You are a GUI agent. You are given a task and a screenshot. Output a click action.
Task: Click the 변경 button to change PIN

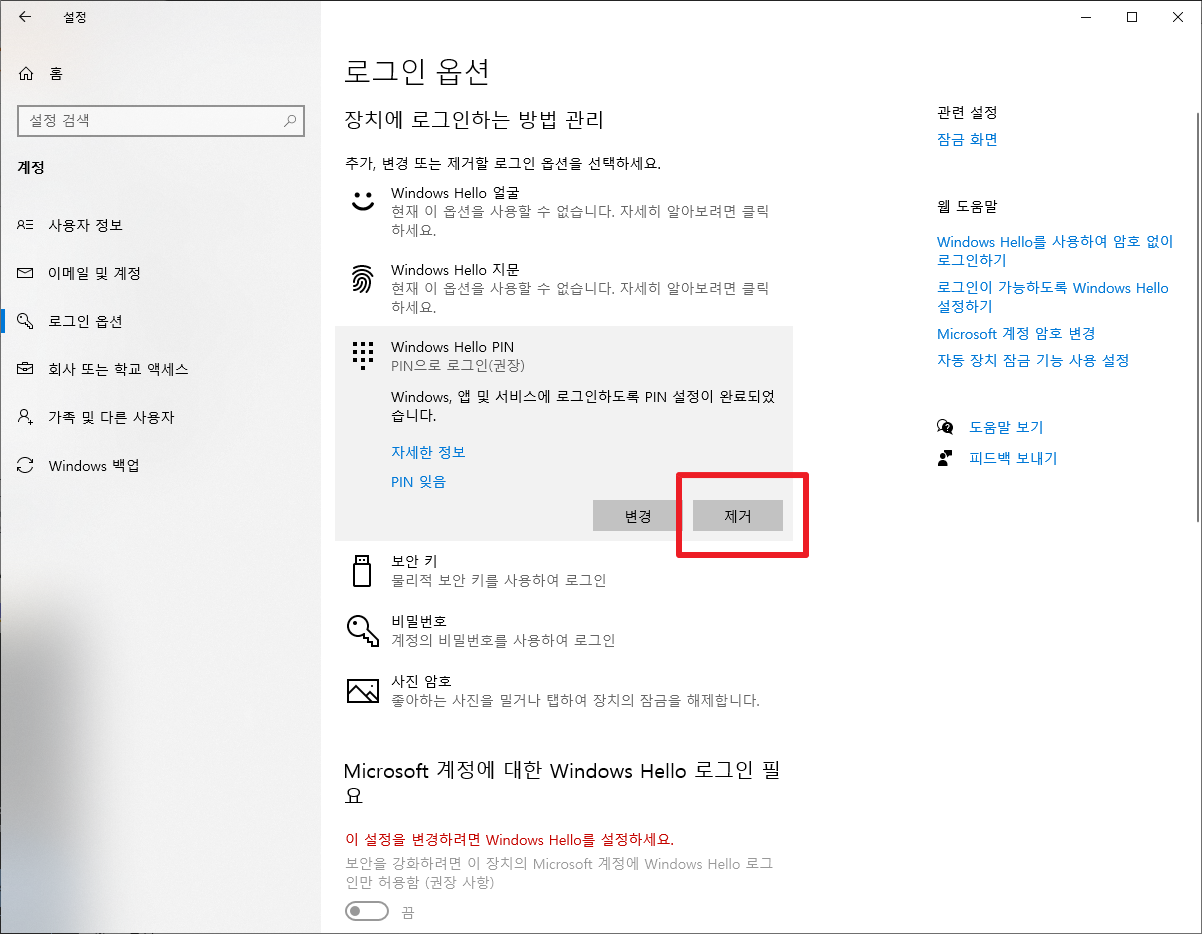click(638, 516)
